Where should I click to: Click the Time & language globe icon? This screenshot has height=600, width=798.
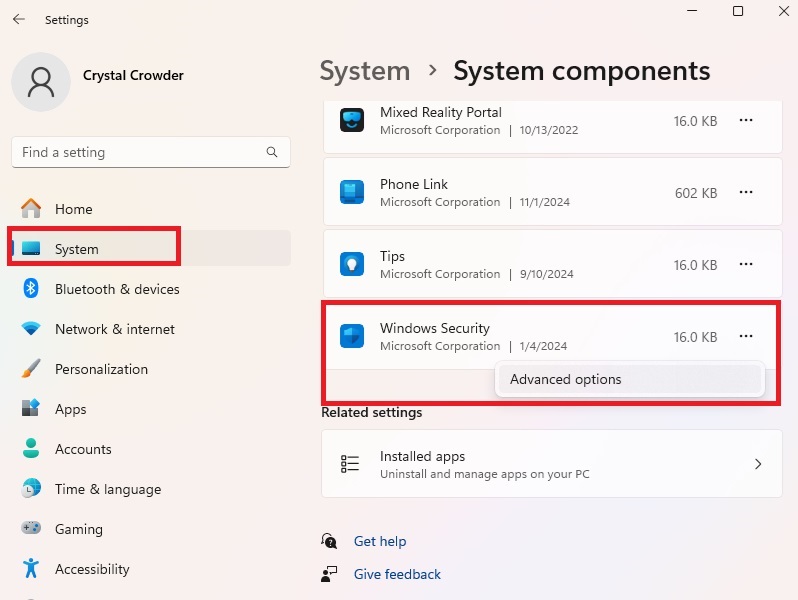(x=31, y=488)
